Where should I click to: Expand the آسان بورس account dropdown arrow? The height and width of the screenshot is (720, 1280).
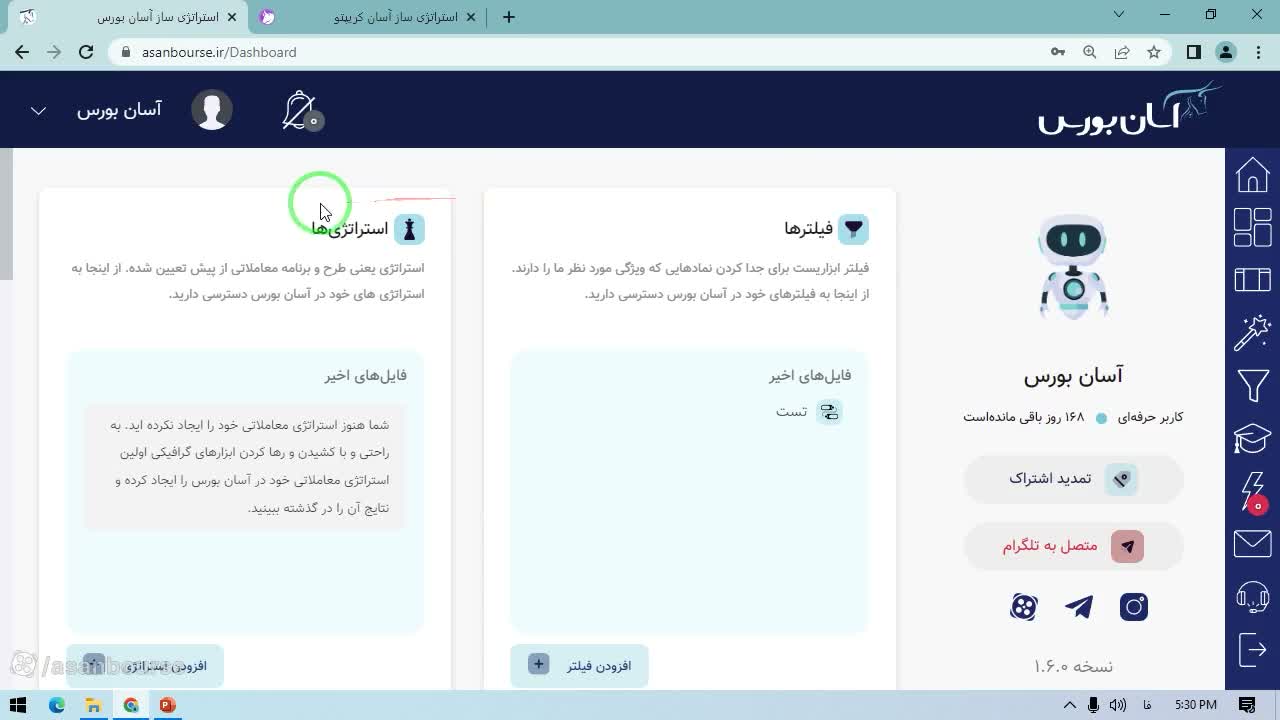pos(38,111)
